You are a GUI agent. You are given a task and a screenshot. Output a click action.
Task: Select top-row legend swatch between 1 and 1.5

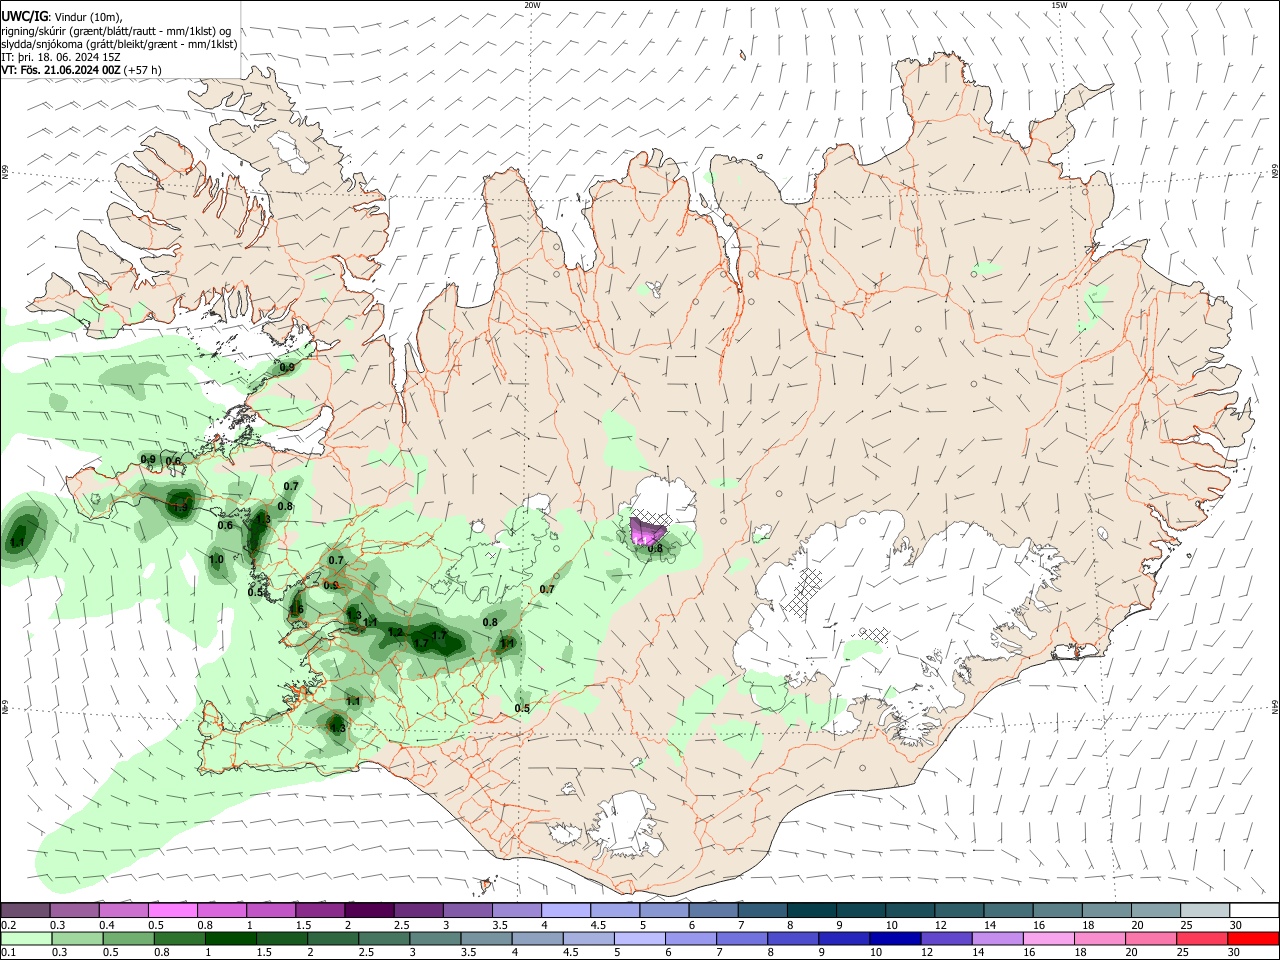pyautogui.click(x=270, y=910)
